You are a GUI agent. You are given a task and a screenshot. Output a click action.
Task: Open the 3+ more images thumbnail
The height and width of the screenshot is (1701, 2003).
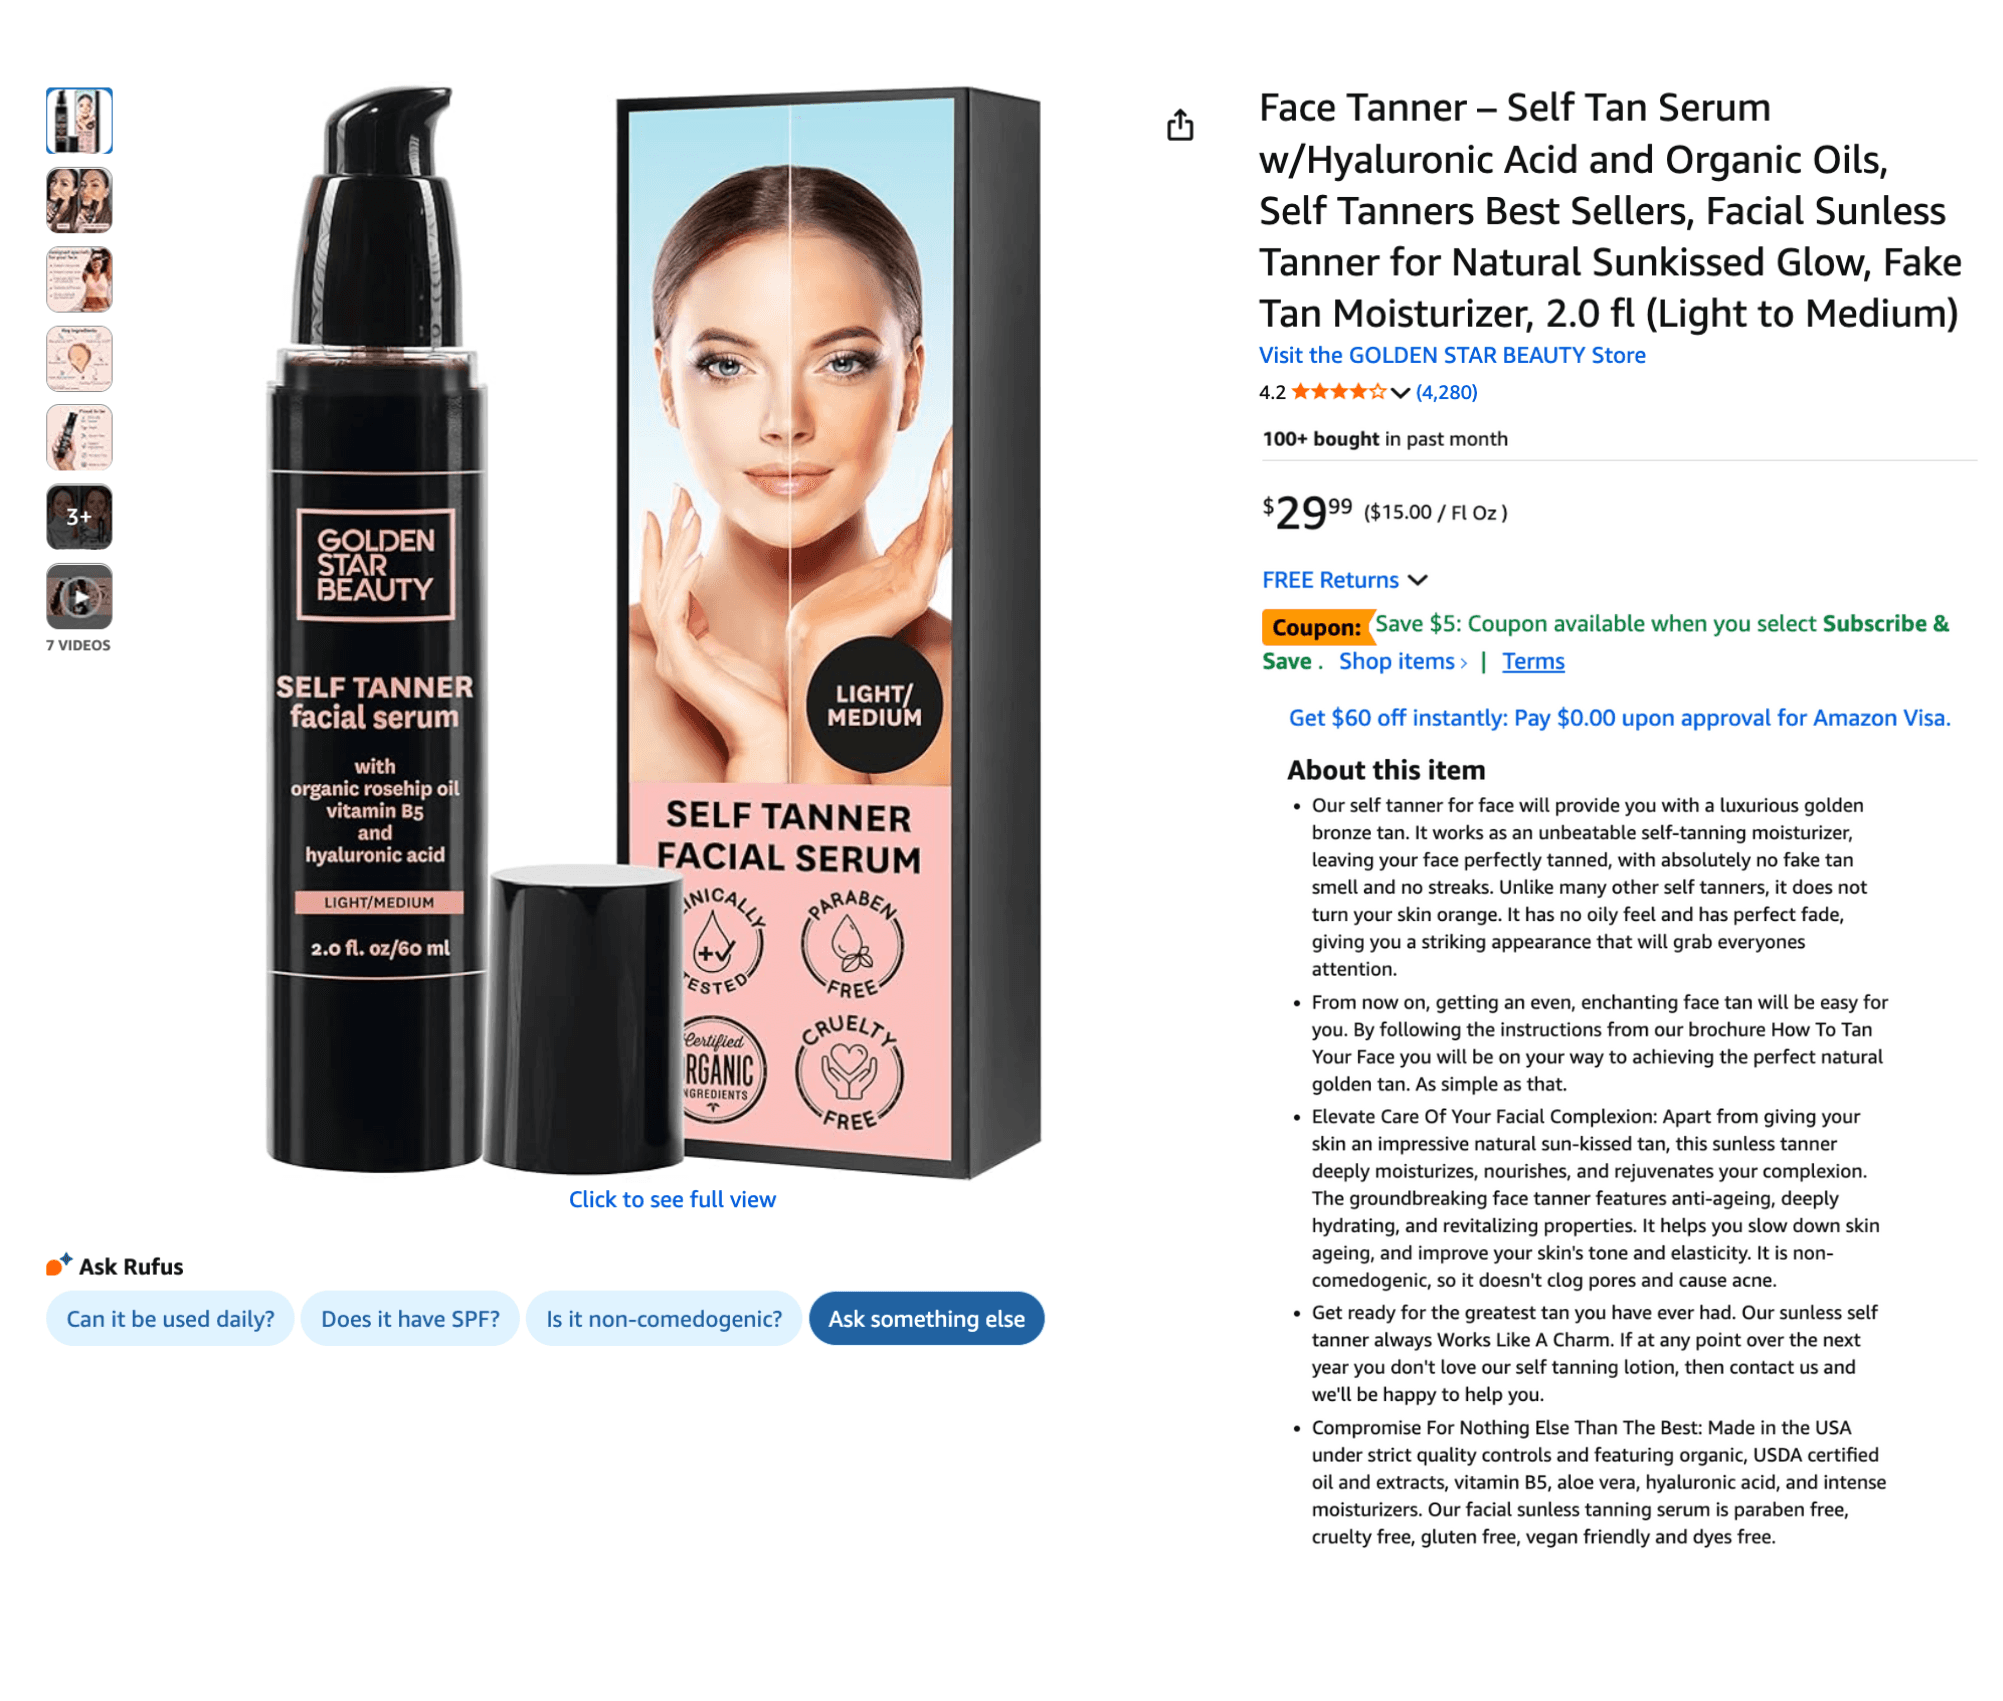pos(79,517)
